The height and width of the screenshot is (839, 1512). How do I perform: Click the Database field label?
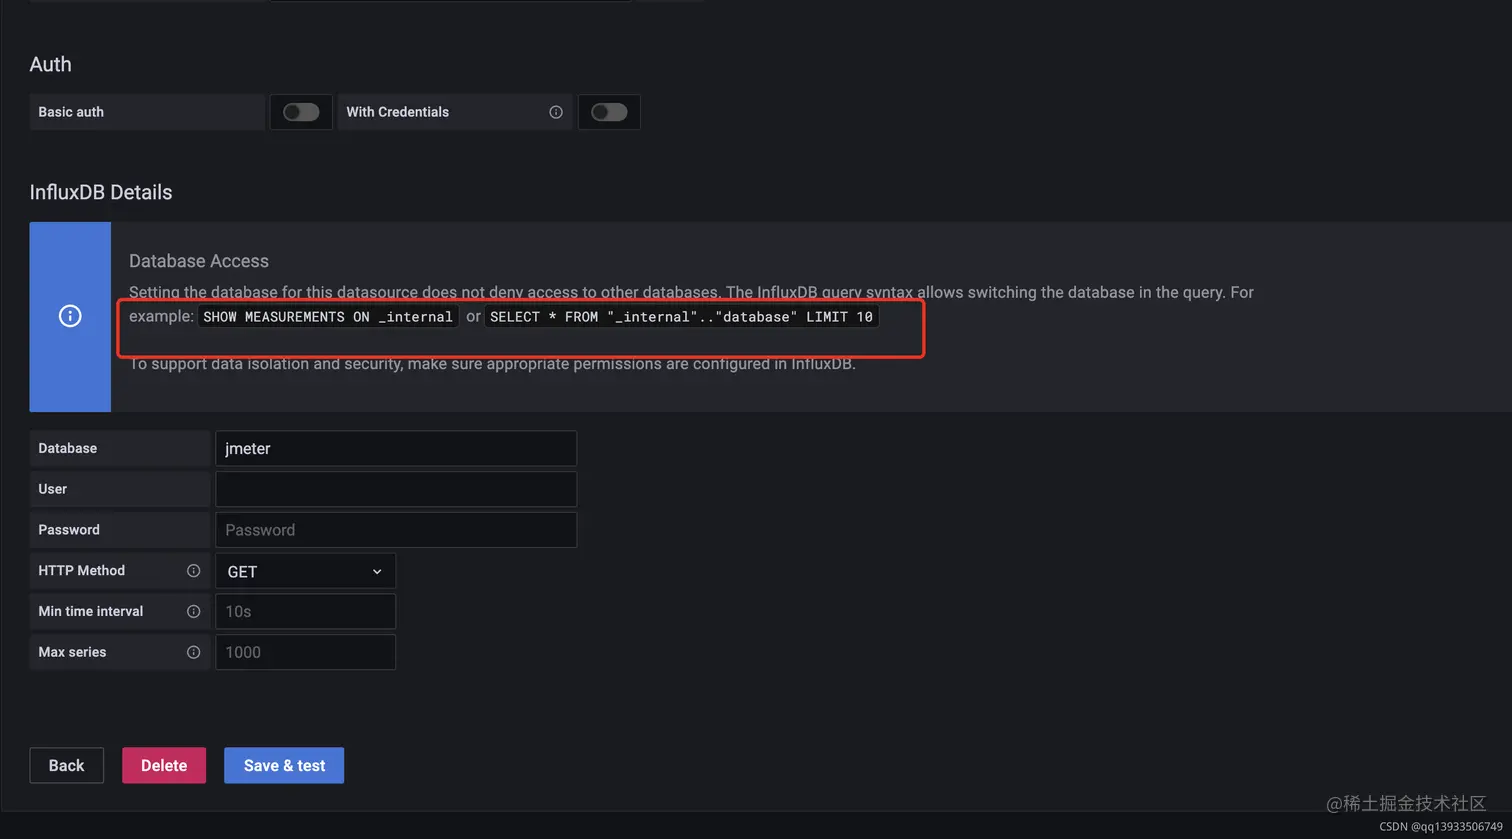click(x=67, y=448)
